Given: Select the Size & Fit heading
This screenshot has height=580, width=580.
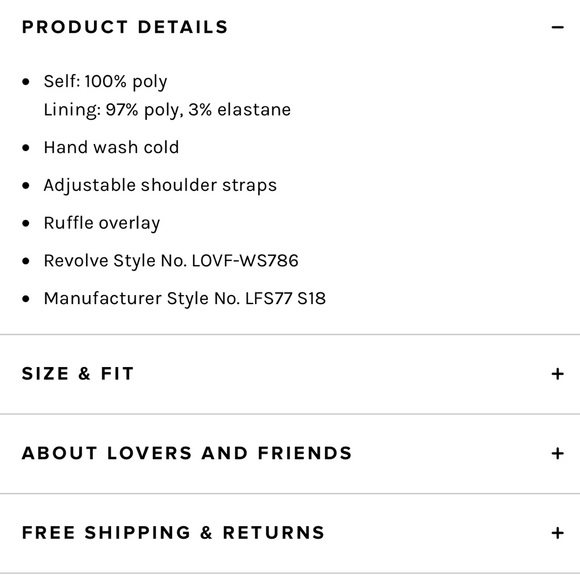Looking at the screenshot, I should coord(78,374).
